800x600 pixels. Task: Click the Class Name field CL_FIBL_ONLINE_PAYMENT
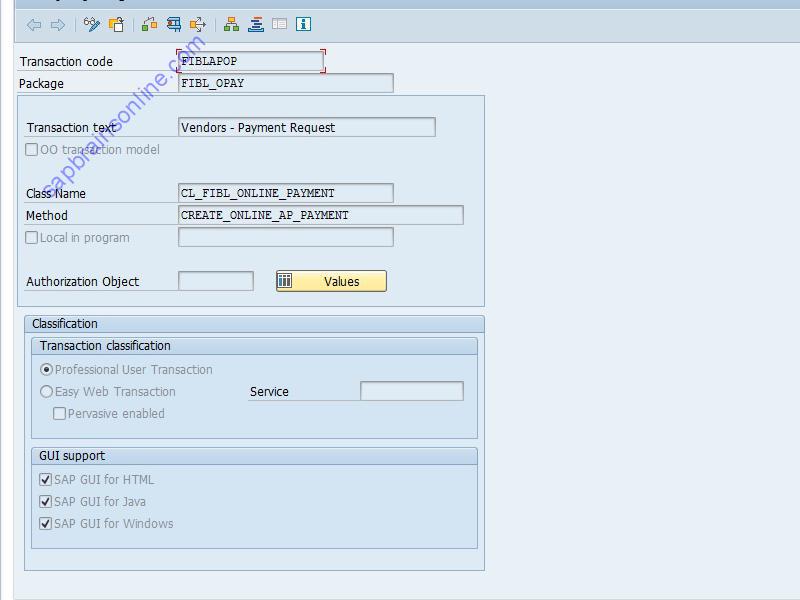(x=286, y=193)
